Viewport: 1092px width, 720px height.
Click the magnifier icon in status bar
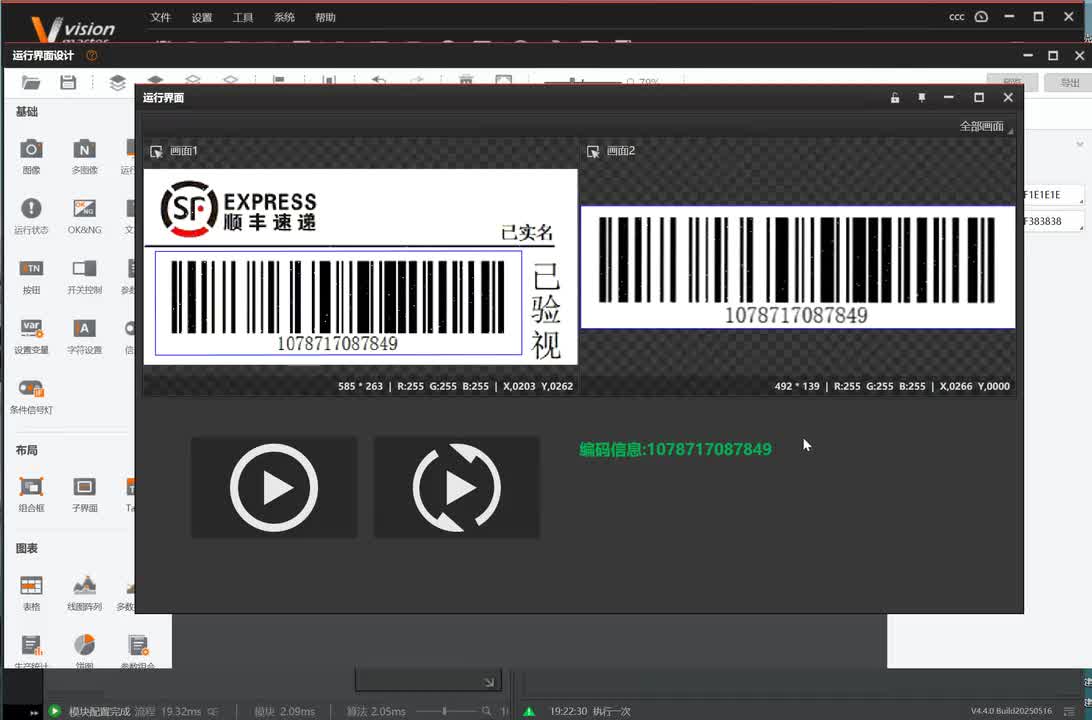[x=486, y=711]
